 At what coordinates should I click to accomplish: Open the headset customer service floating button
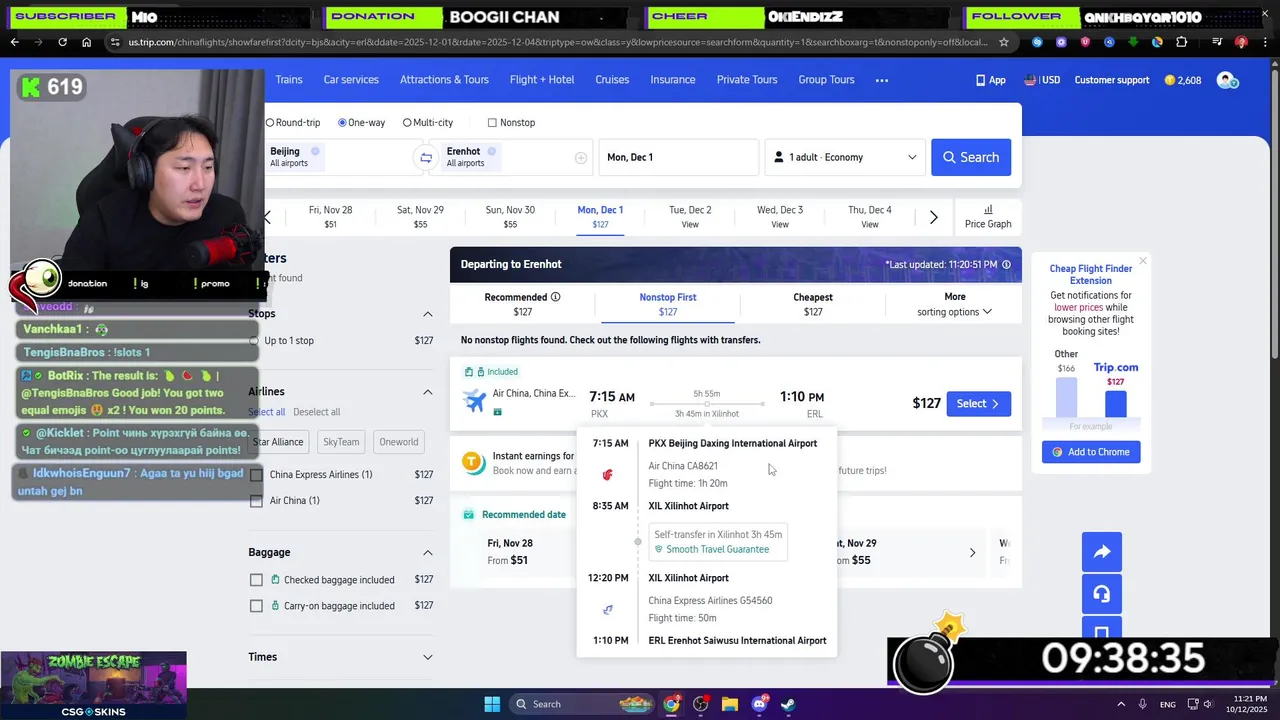[1102, 594]
